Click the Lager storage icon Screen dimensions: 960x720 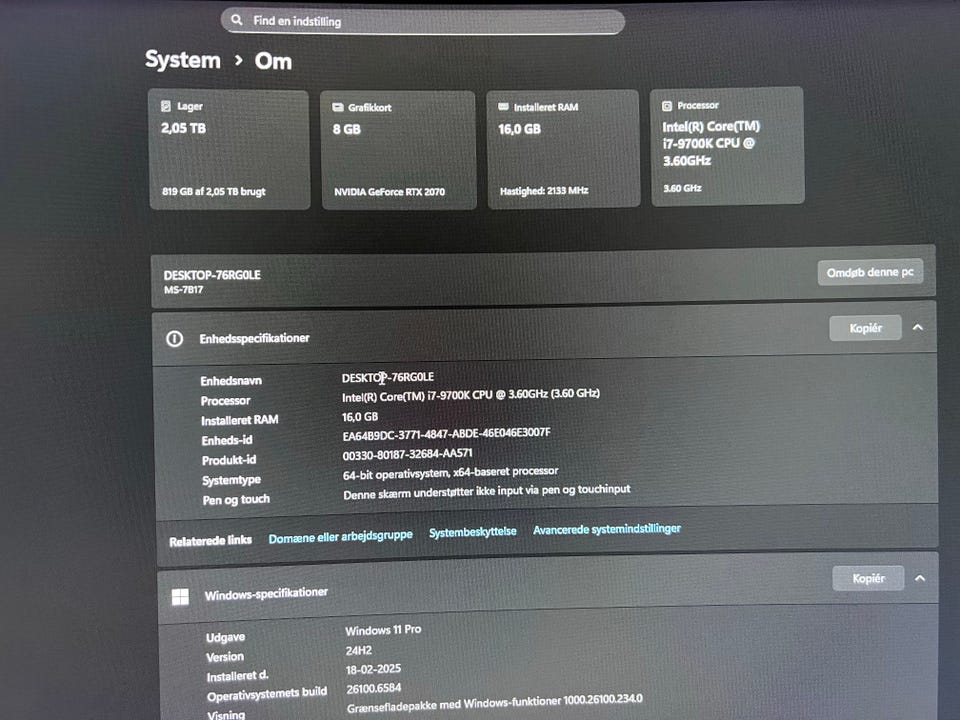pos(166,106)
